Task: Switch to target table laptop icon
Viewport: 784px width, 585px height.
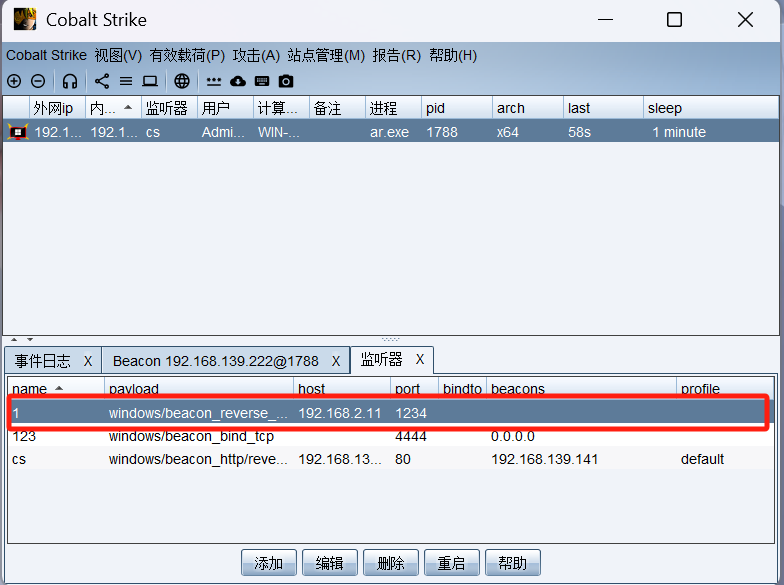Action: (150, 81)
